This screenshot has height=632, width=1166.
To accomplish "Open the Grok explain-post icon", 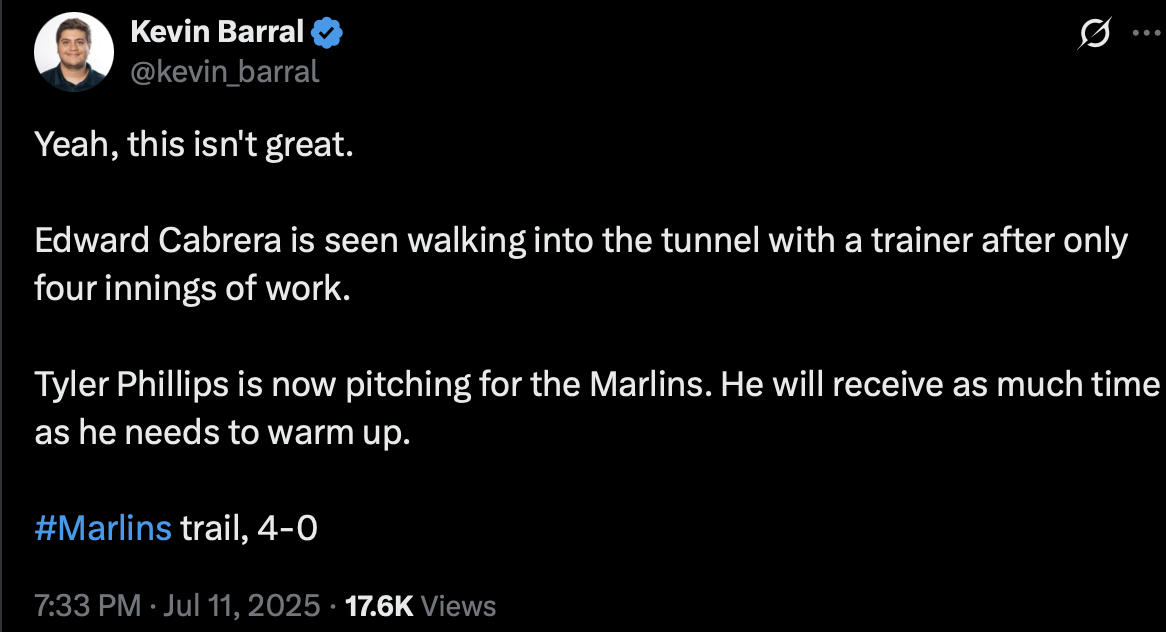I will tap(1094, 34).
